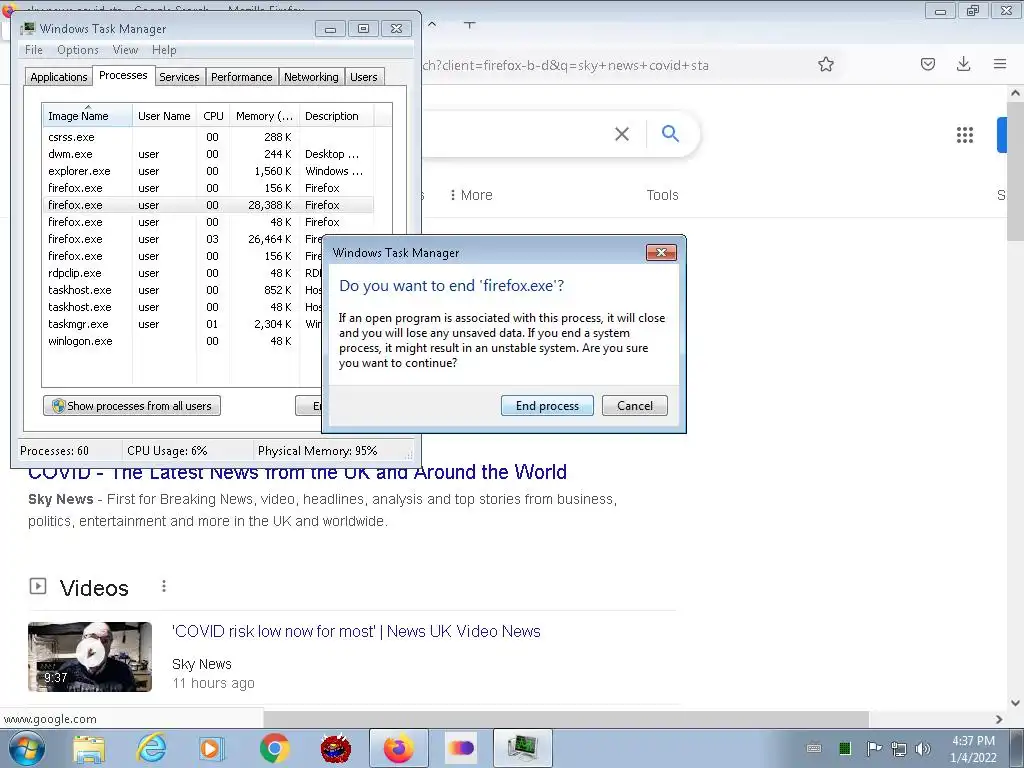Image resolution: width=1024 pixels, height=768 pixels.
Task: Open the red bug application taskbar icon
Action: pos(336,748)
